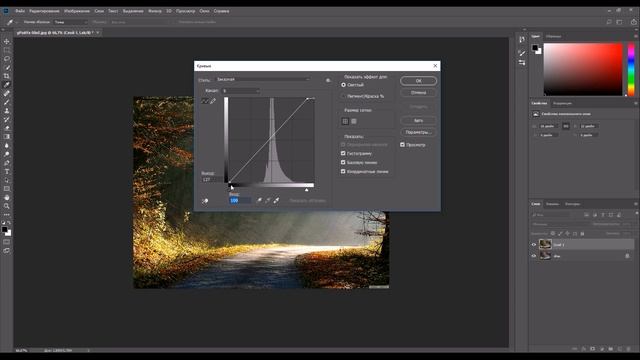Open the Channel dropdown in Curves
640x360 pixels.
(241, 91)
